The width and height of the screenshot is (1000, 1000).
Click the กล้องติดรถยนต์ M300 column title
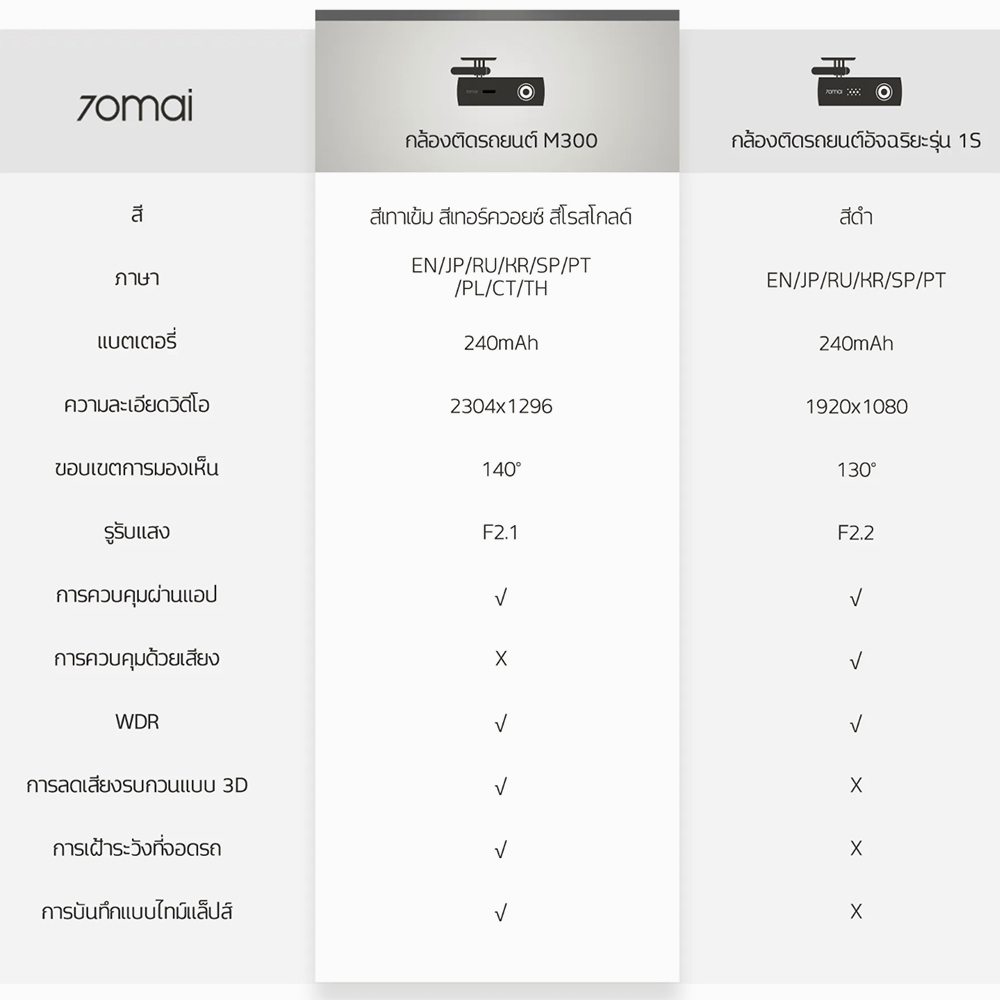tap(501, 140)
